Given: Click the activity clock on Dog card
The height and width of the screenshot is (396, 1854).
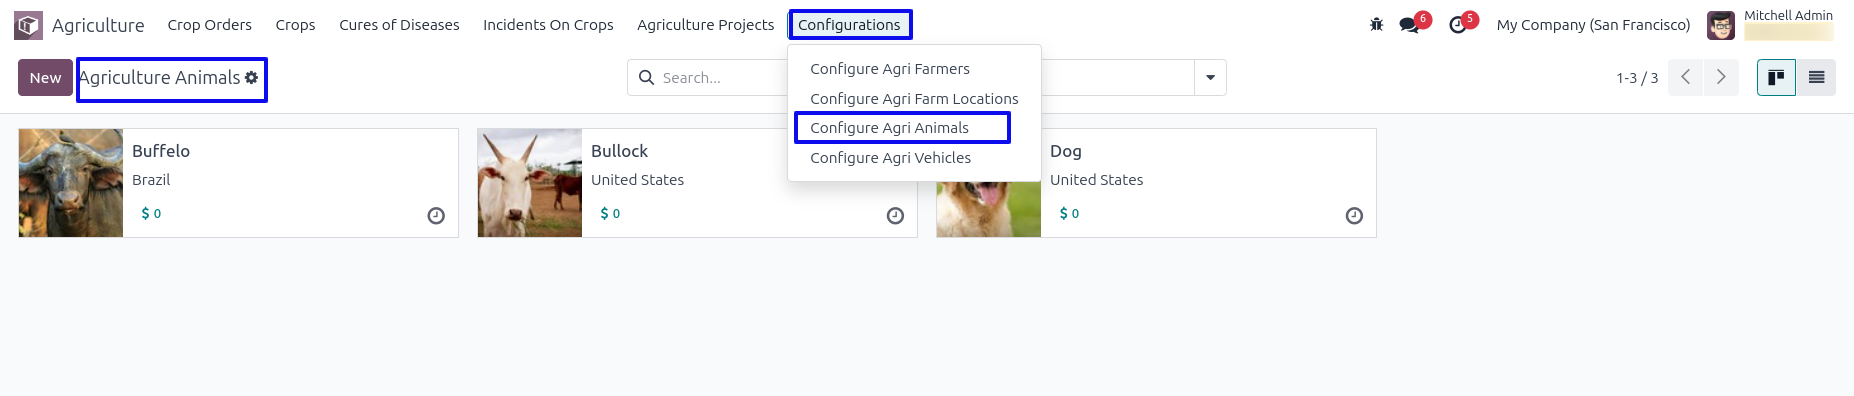Looking at the screenshot, I should point(1354,216).
